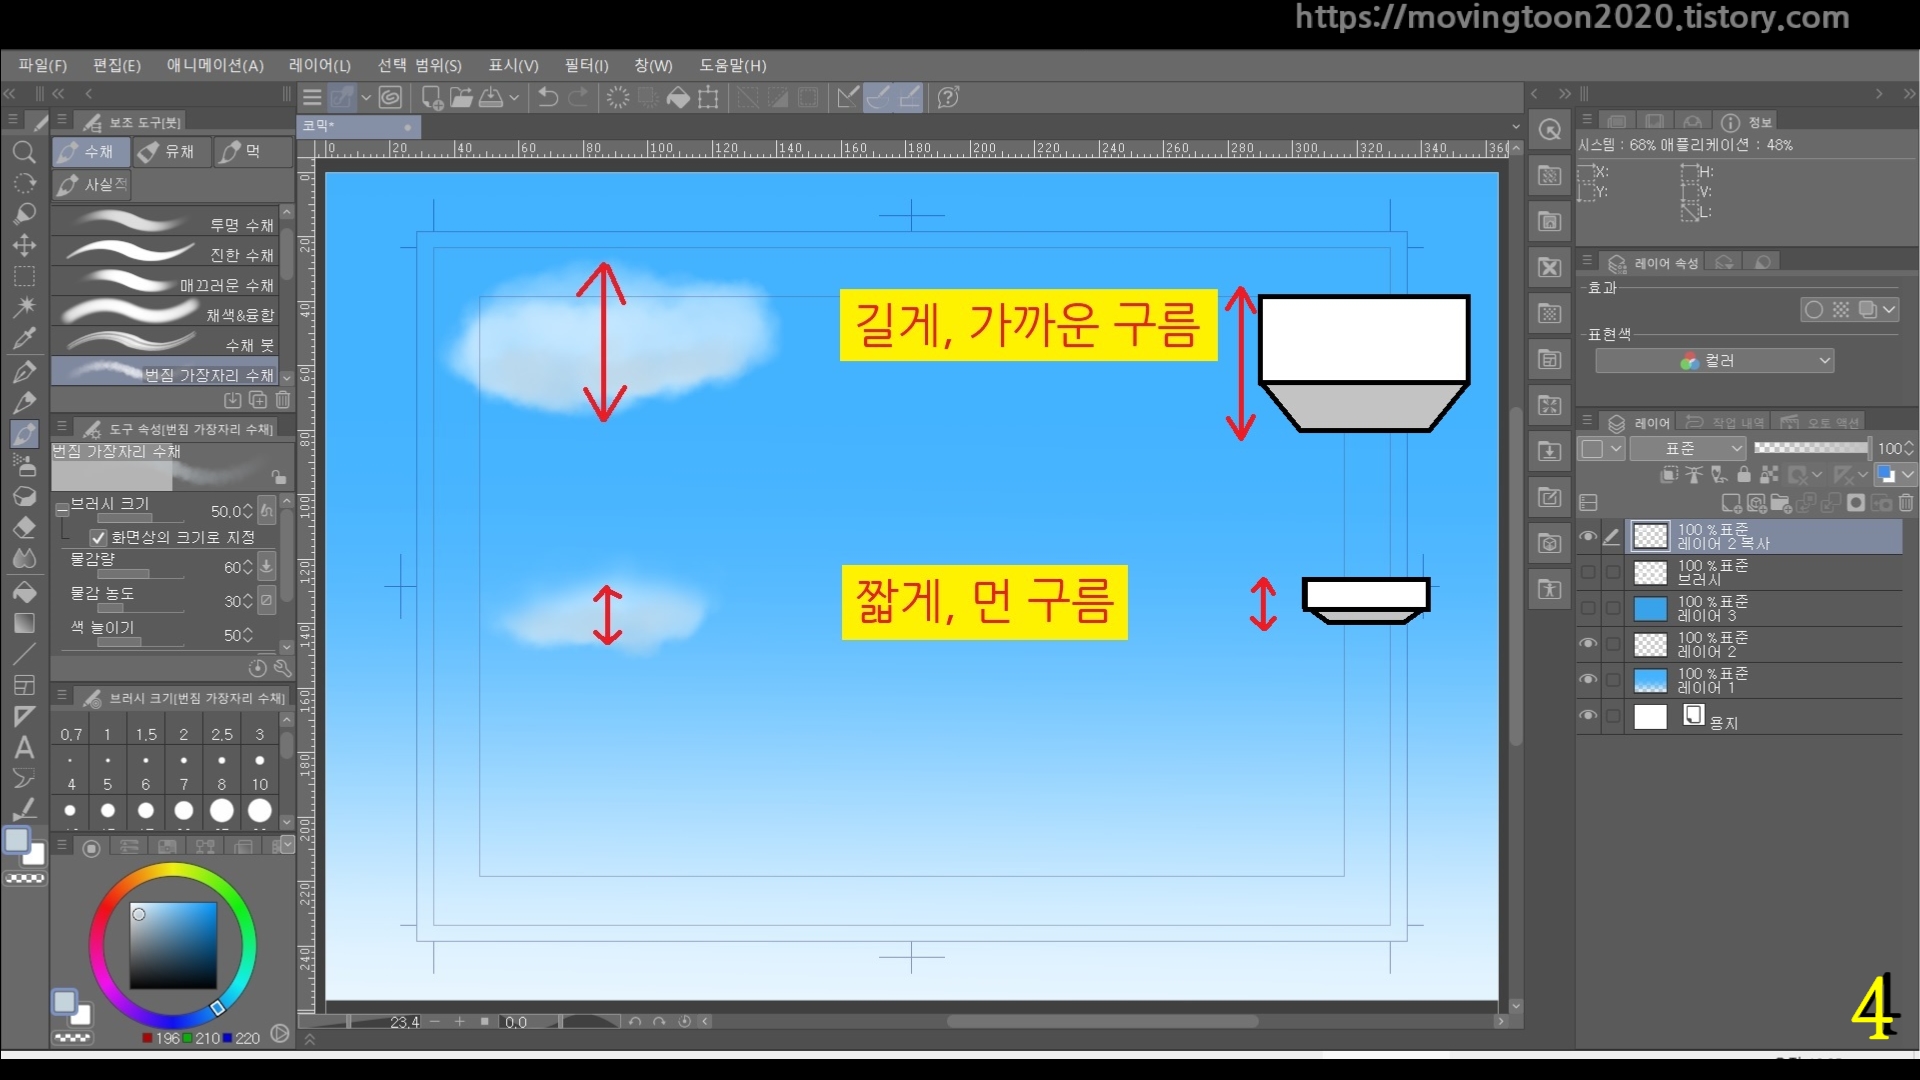Open layer color swatch dropdown
This screenshot has height=1080, width=1920.
tap(1895, 475)
